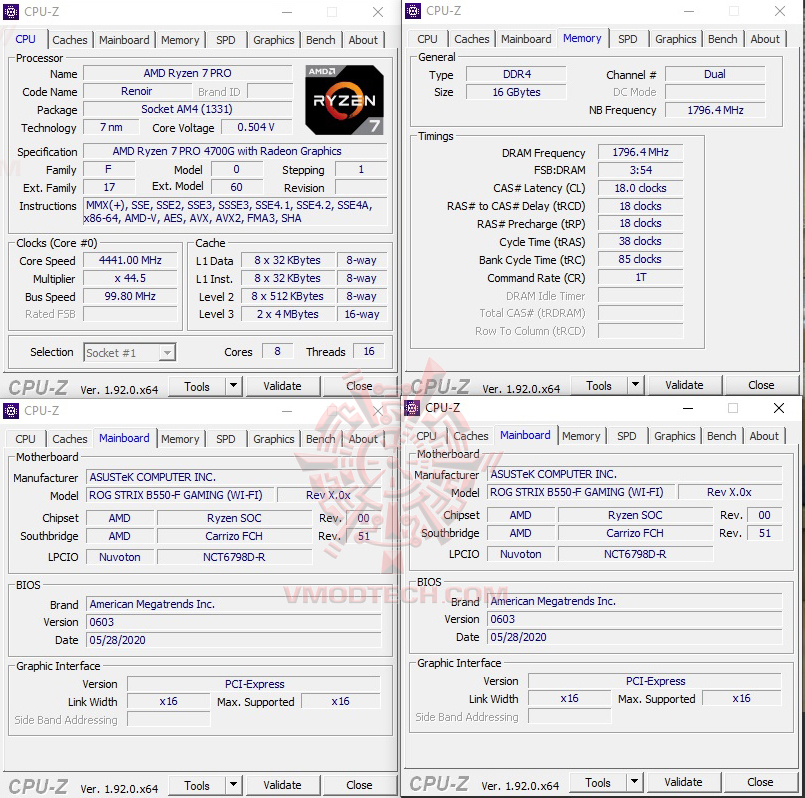Open Graphics tab in top-right Memory window
This screenshot has width=805, height=798.
coord(676,39)
